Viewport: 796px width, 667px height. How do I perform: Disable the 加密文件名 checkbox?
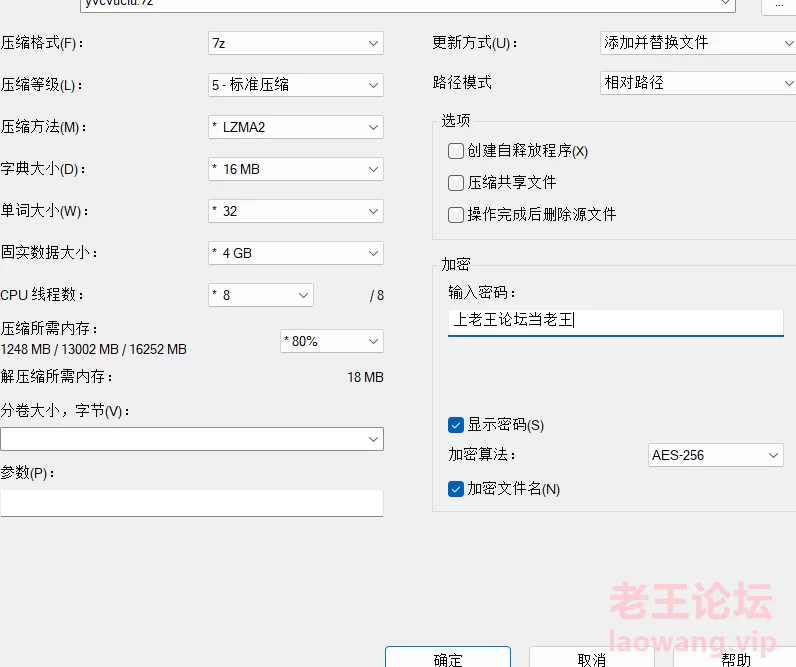click(456, 489)
